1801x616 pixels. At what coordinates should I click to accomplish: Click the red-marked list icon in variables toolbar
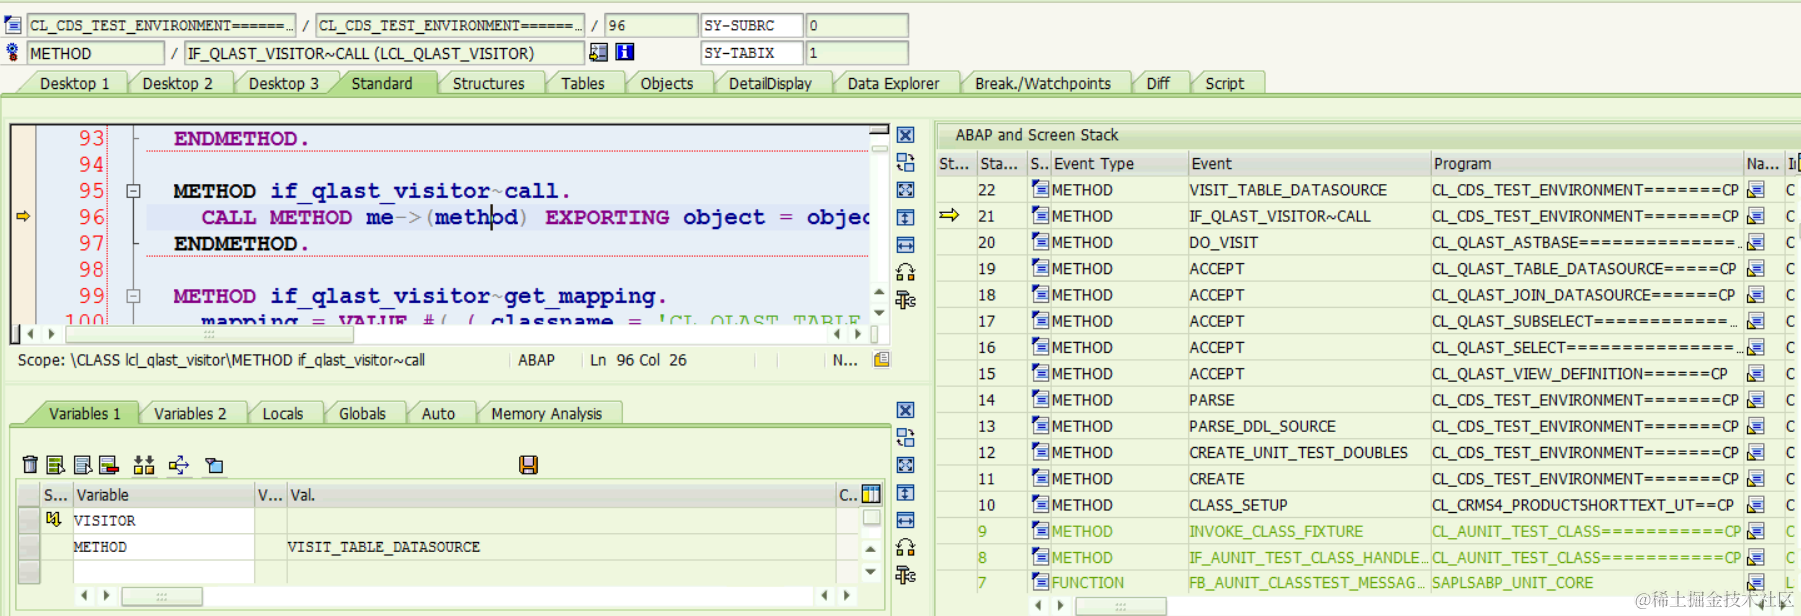[x=109, y=464]
